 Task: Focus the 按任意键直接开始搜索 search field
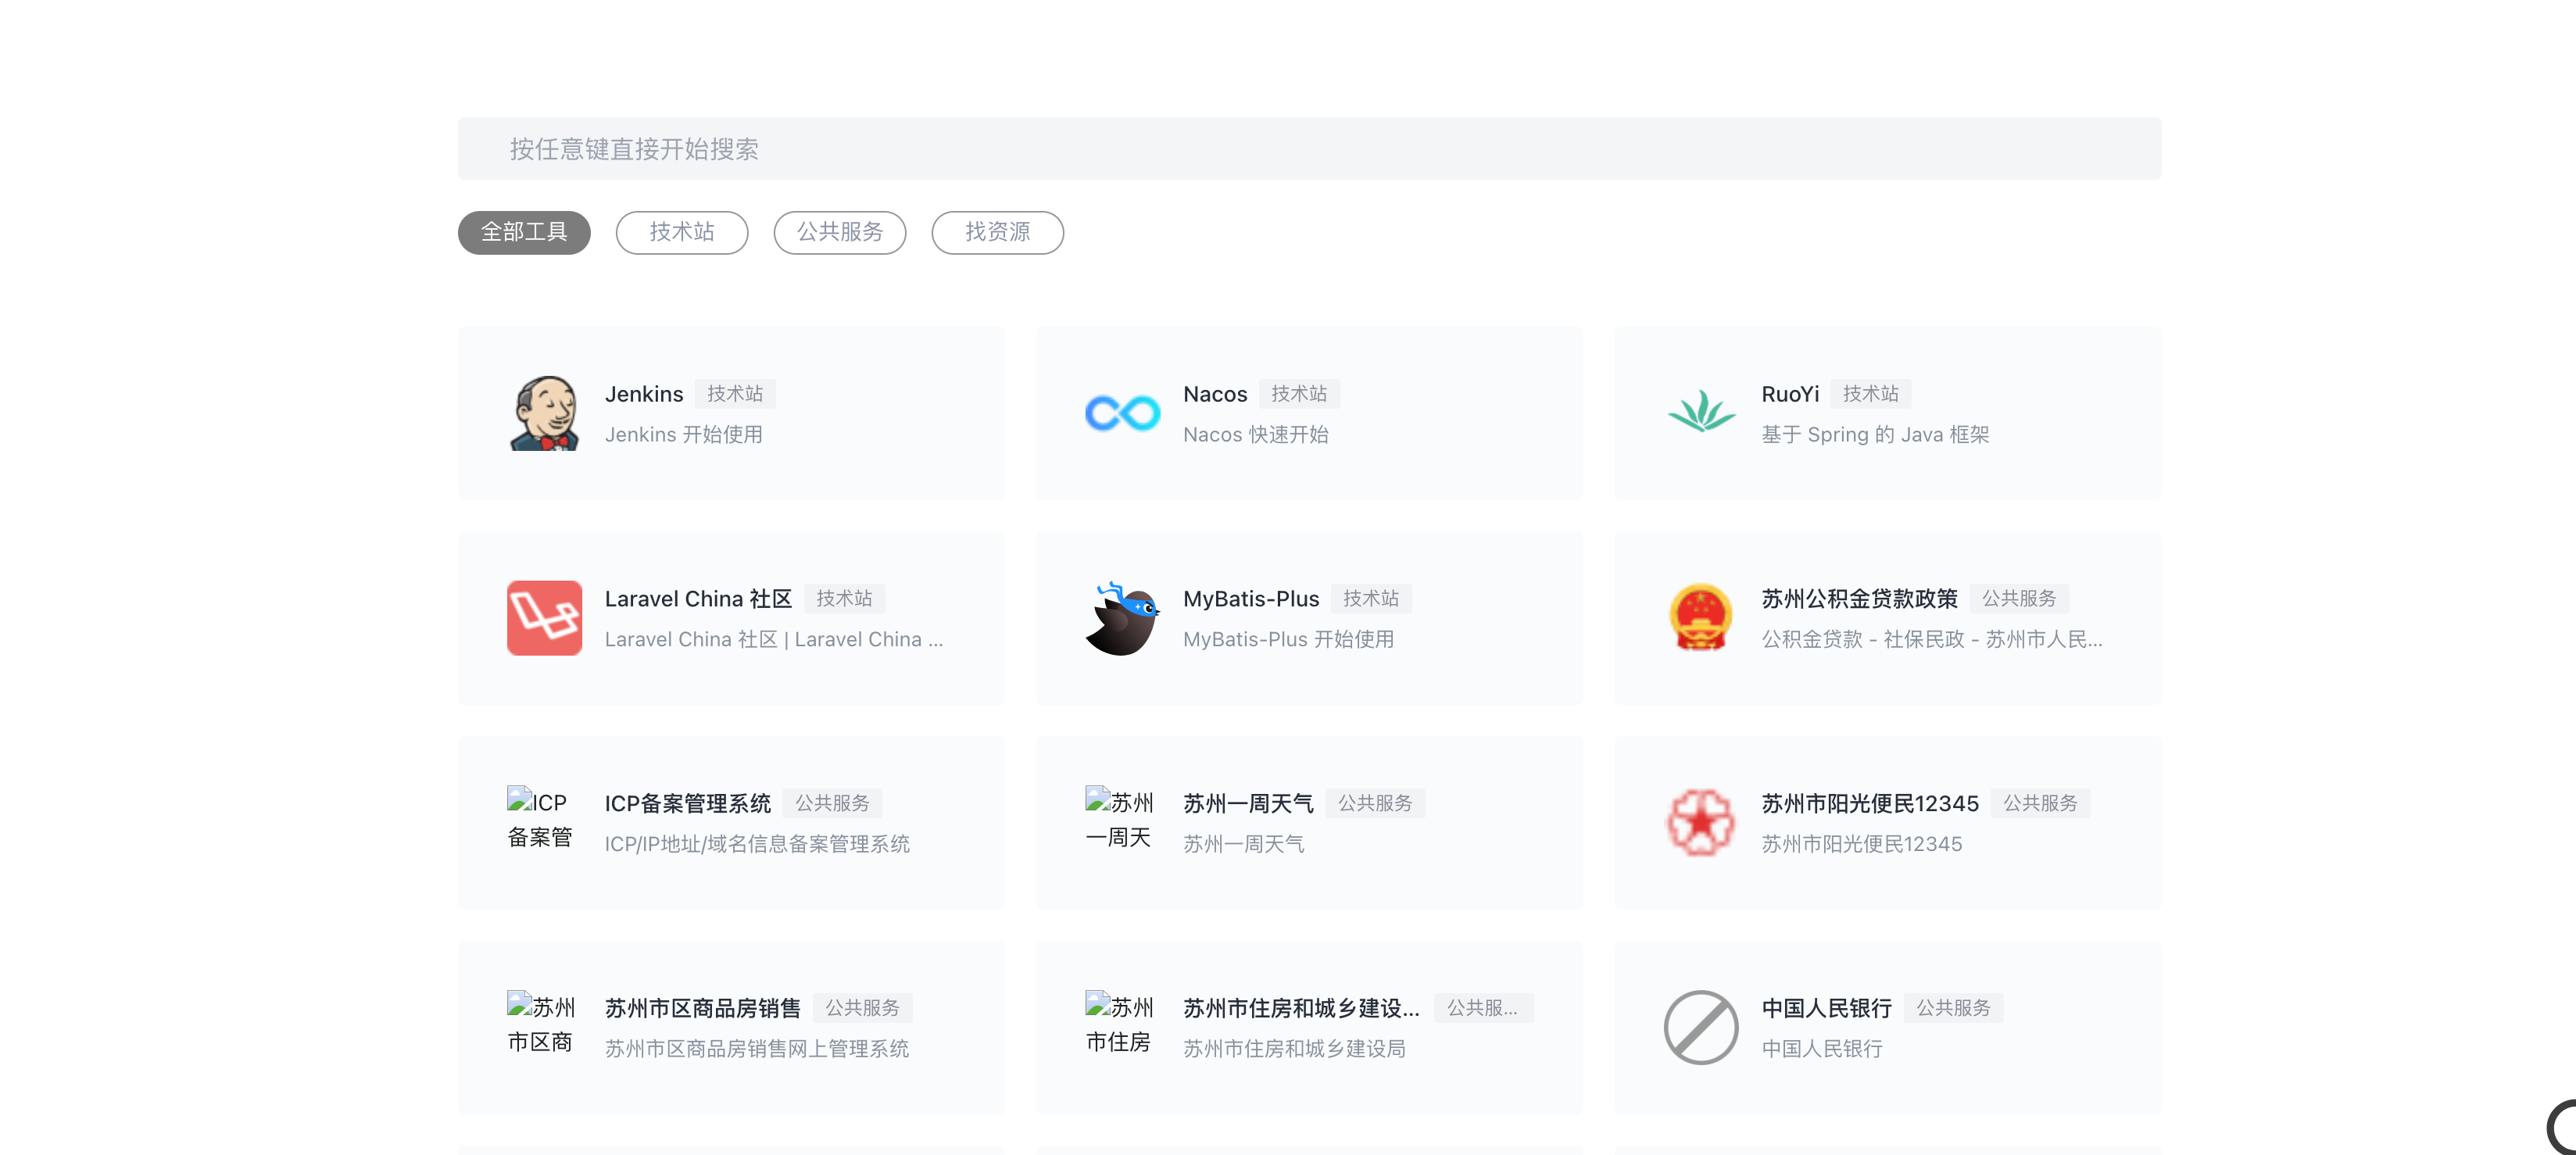pos(1308,149)
